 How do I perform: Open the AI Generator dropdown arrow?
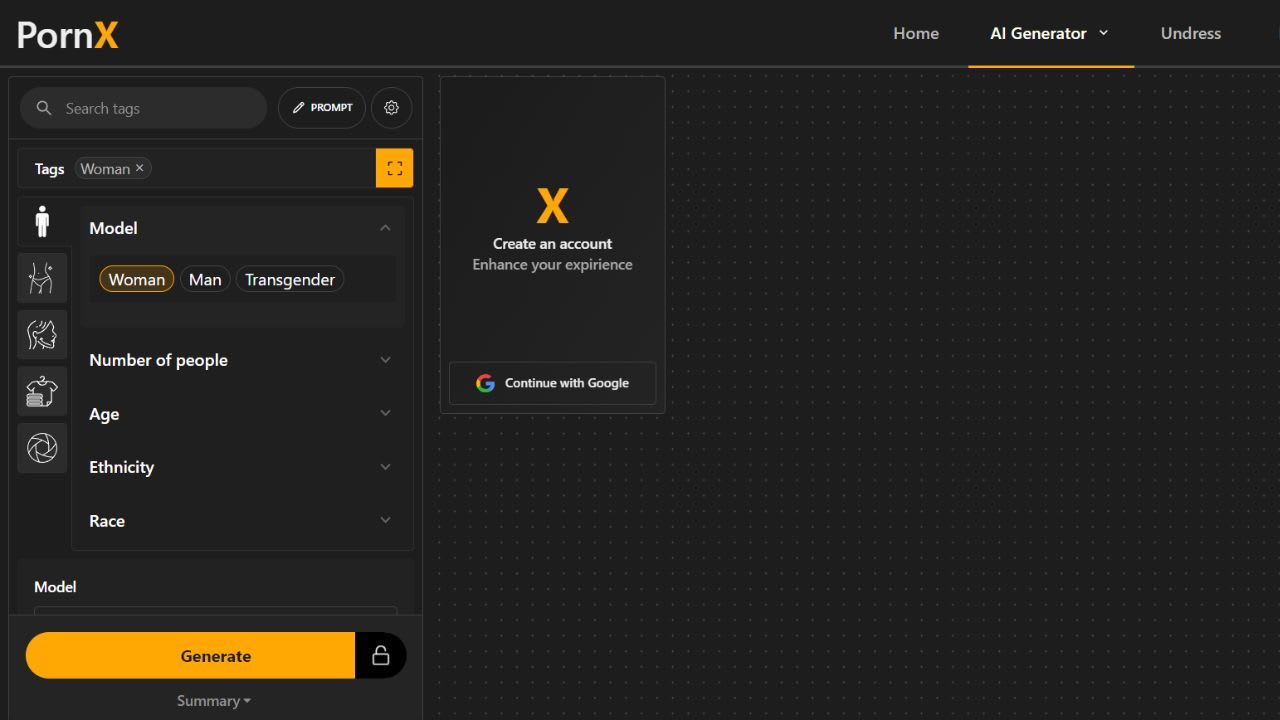1104,33
